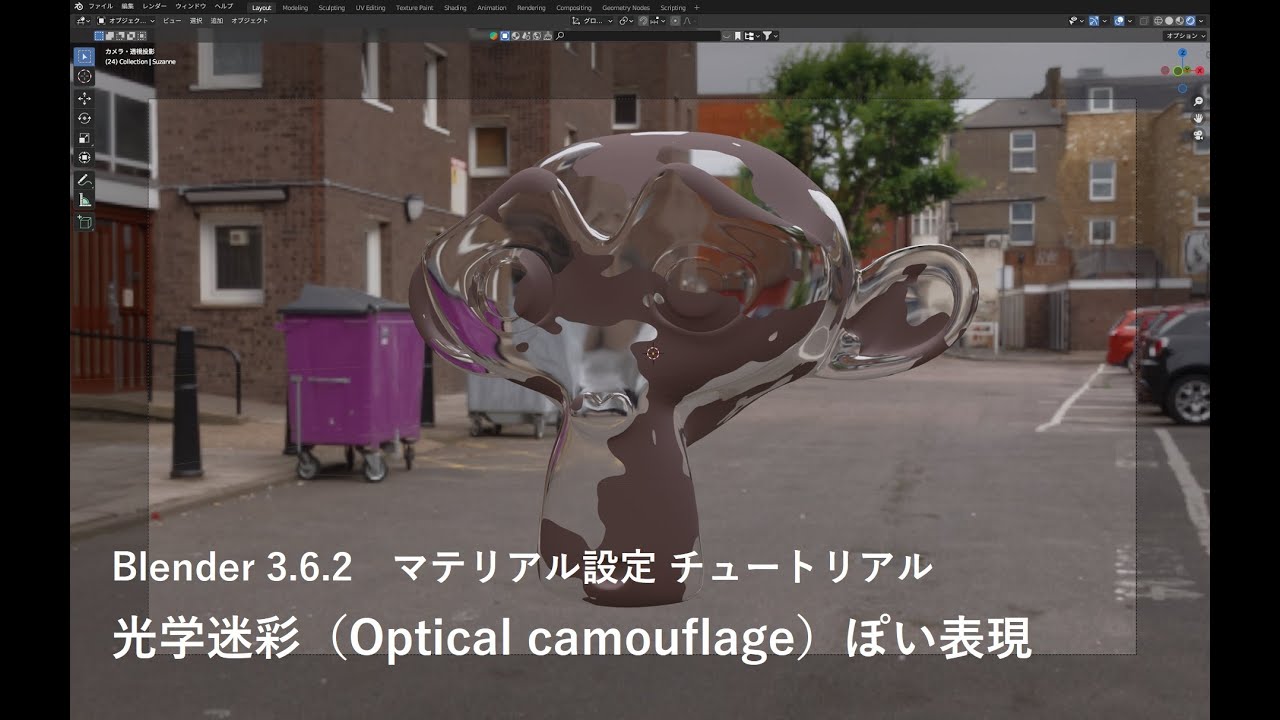Click the Add Cube tool

coord(84,222)
